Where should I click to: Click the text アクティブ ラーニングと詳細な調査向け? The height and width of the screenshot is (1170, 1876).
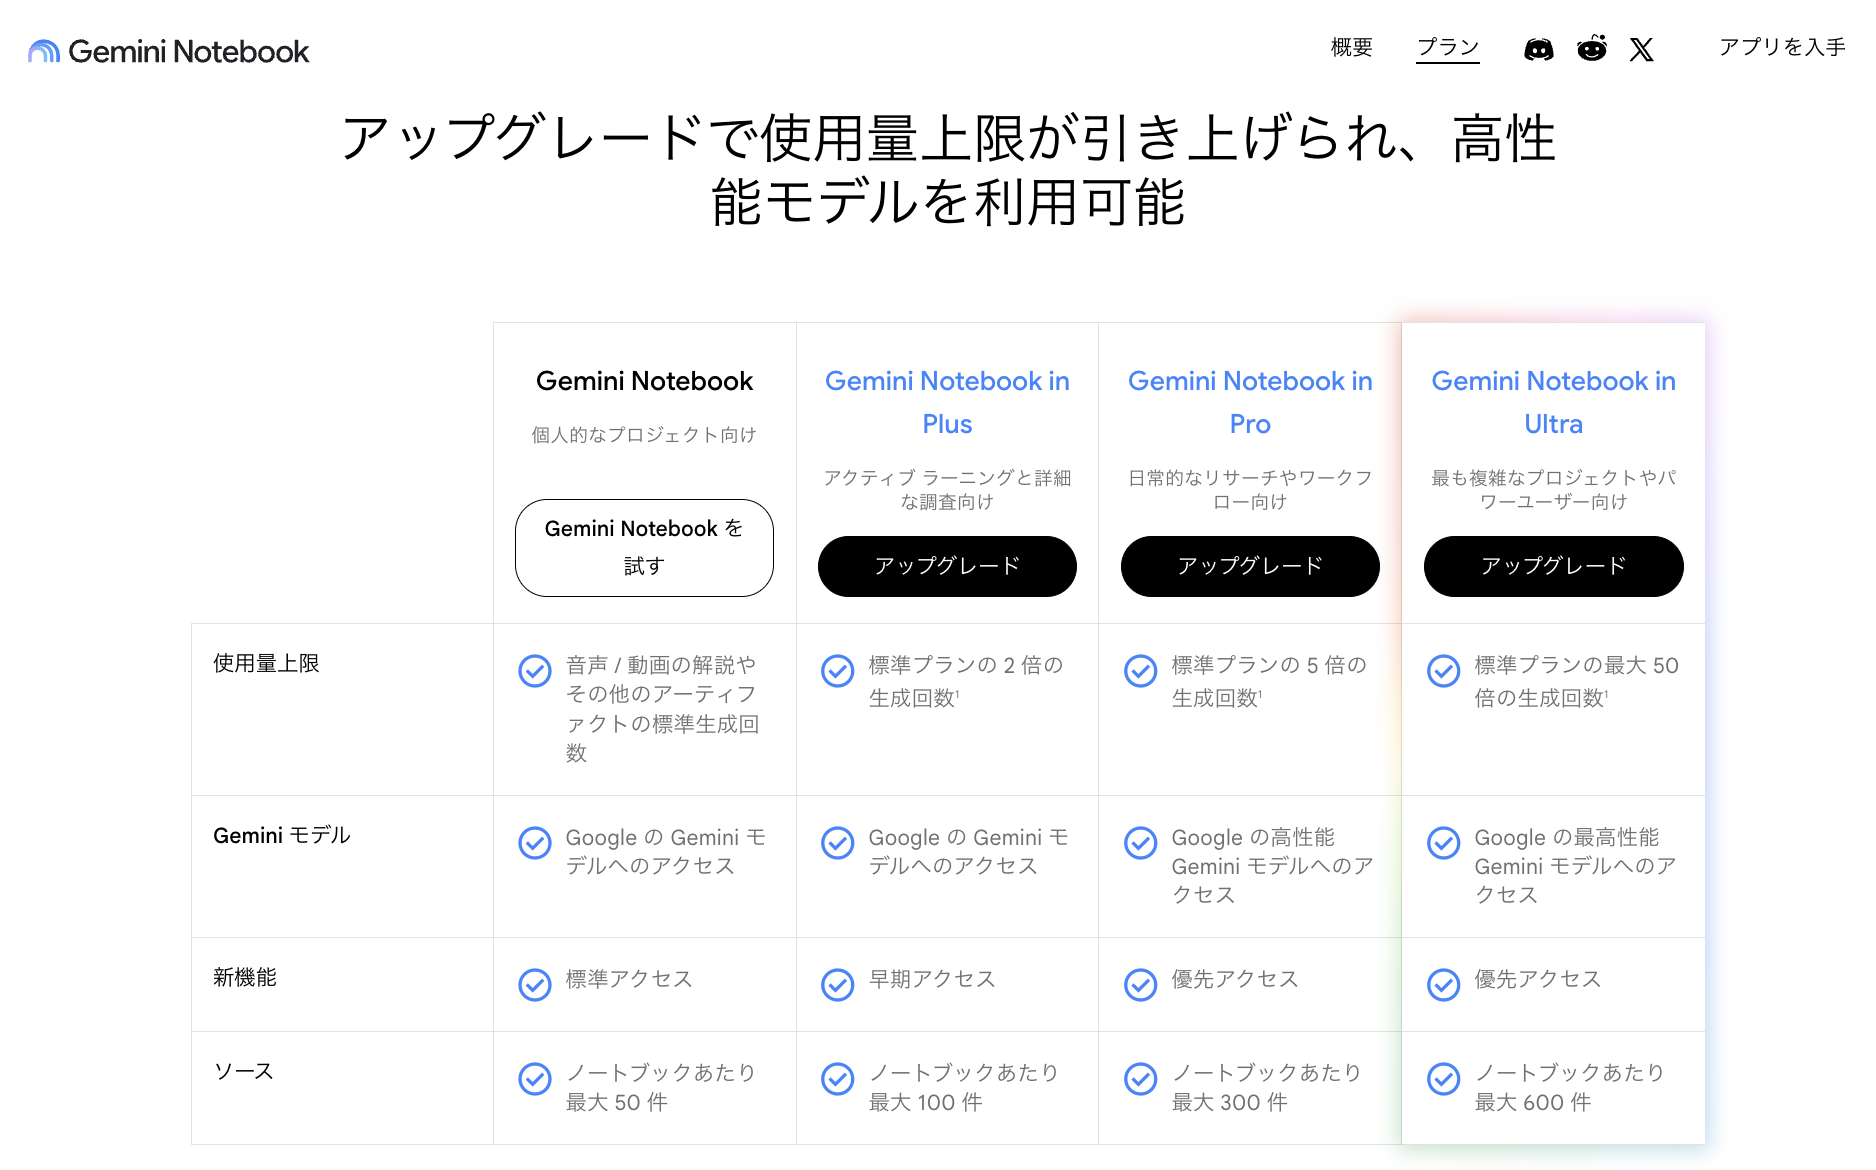(947, 490)
